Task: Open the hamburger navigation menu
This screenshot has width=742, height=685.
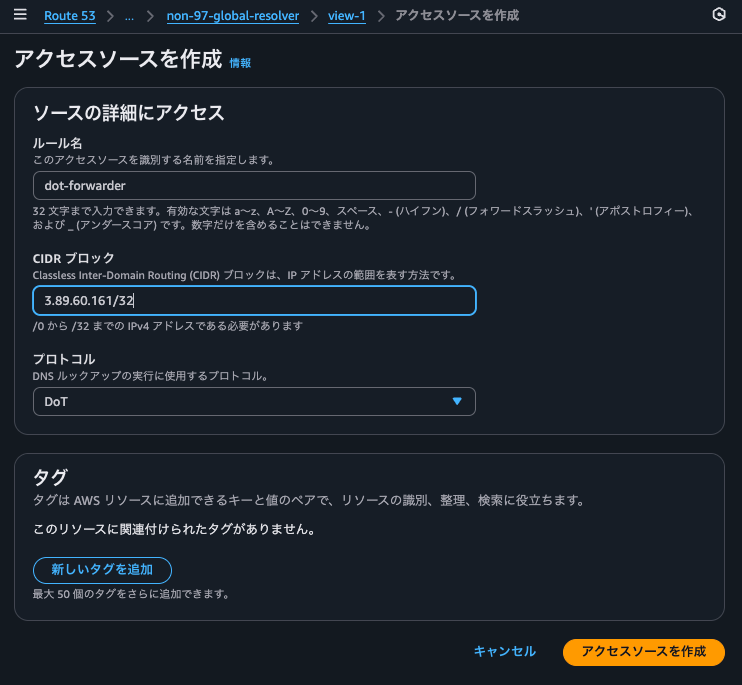Action: click(x=20, y=15)
